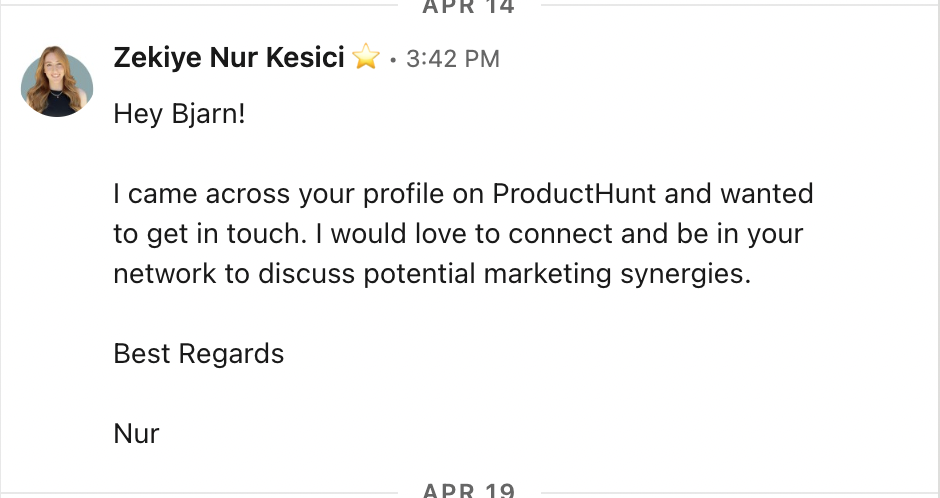Open Zekiye Nur Kesici's profile photo
Viewport: 940px width, 498px height.
pyautogui.click(x=57, y=81)
